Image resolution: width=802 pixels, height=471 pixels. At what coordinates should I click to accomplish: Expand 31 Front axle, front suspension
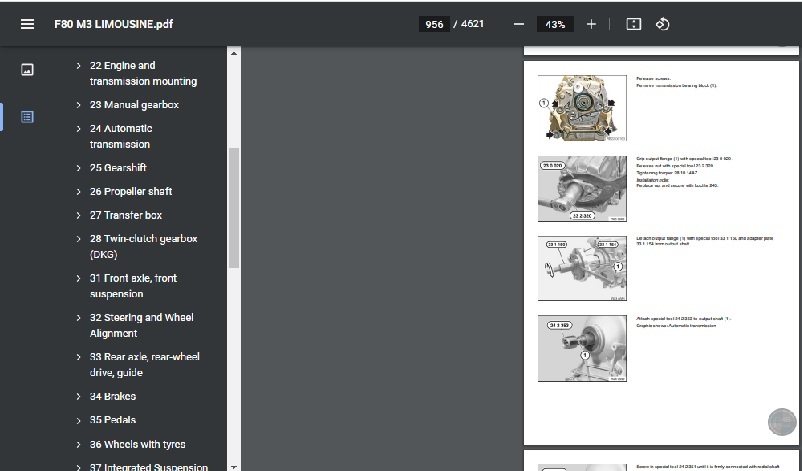[78, 278]
